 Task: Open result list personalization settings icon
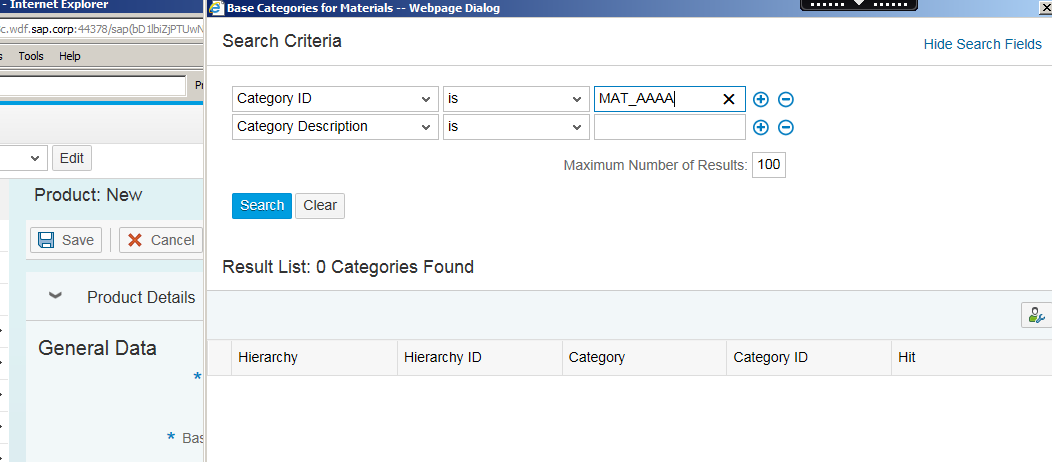[x=1034, y=315]
